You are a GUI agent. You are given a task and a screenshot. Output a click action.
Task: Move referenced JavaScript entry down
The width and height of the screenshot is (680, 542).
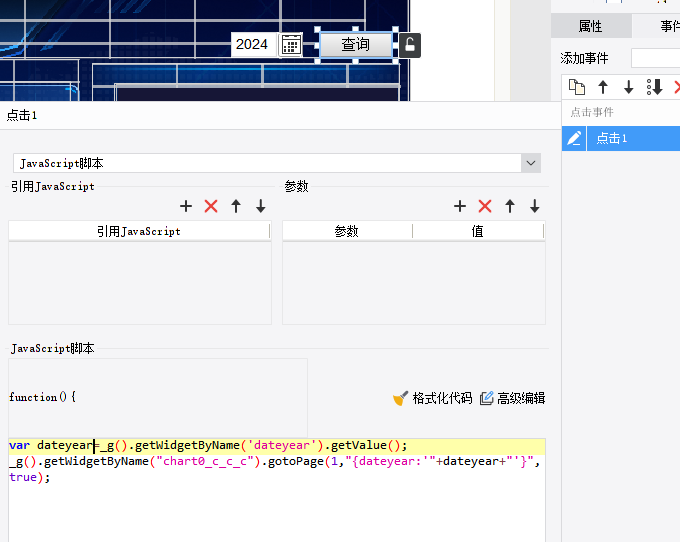(261, 206)
